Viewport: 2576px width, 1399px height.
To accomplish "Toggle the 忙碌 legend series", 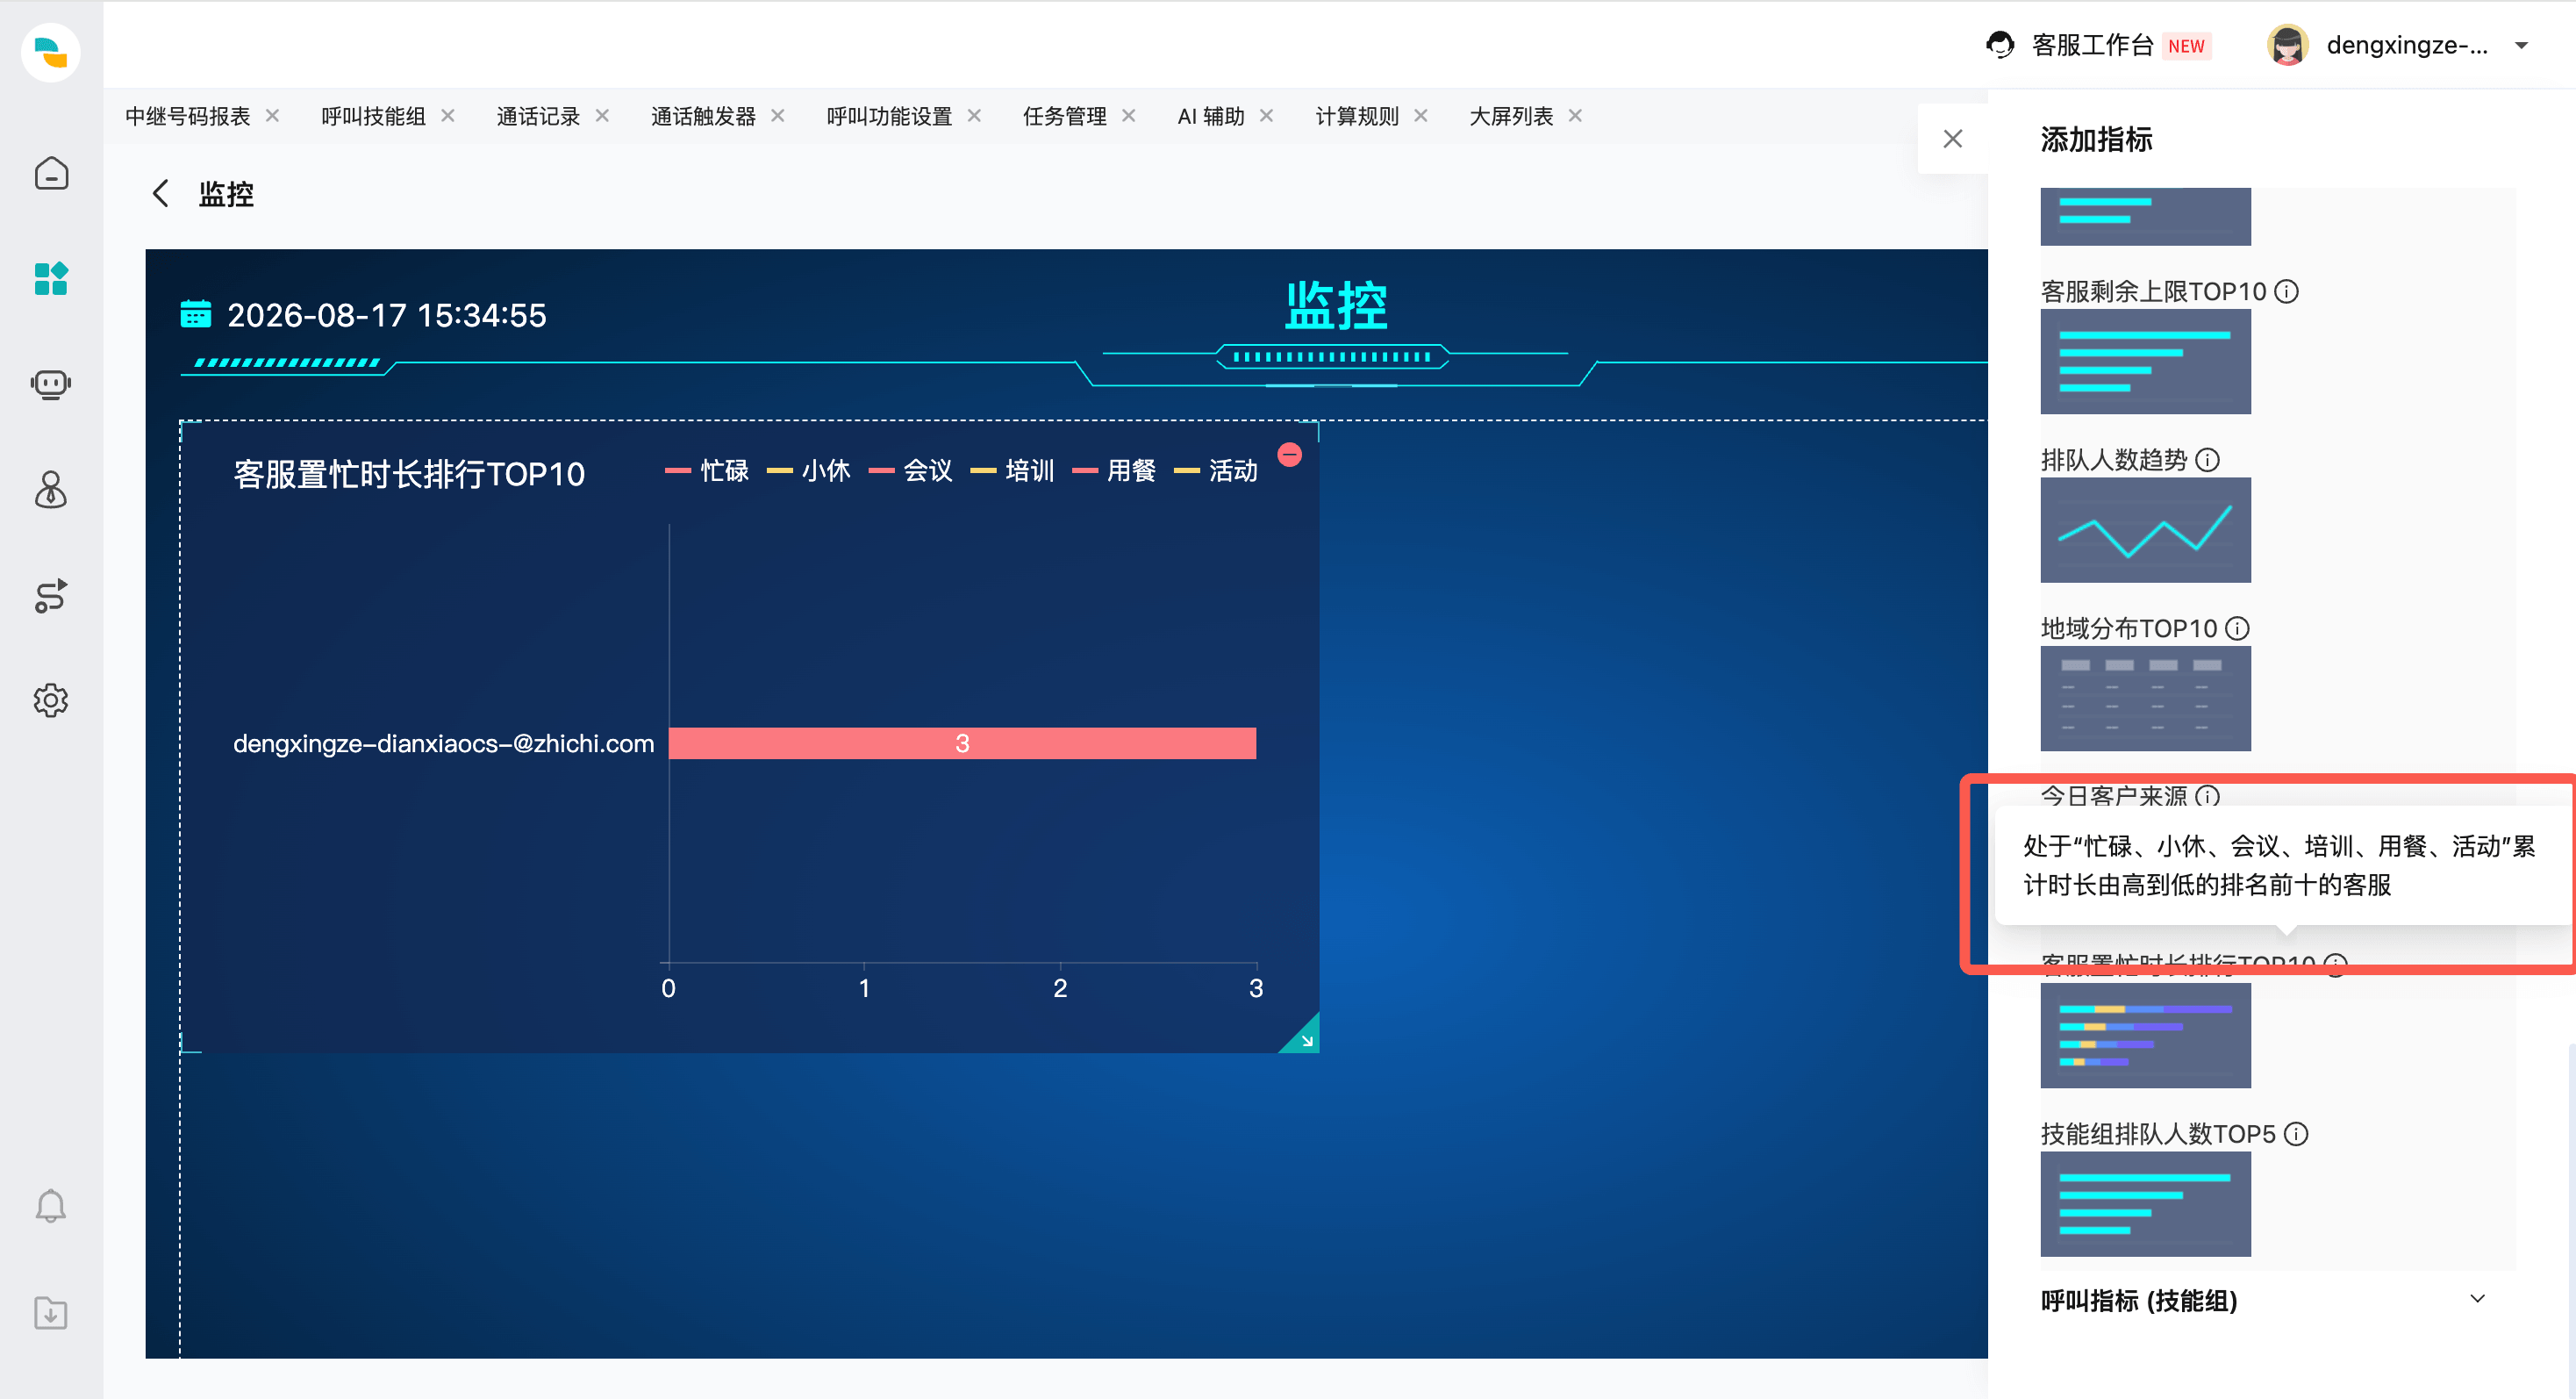I will pos(707,470).
